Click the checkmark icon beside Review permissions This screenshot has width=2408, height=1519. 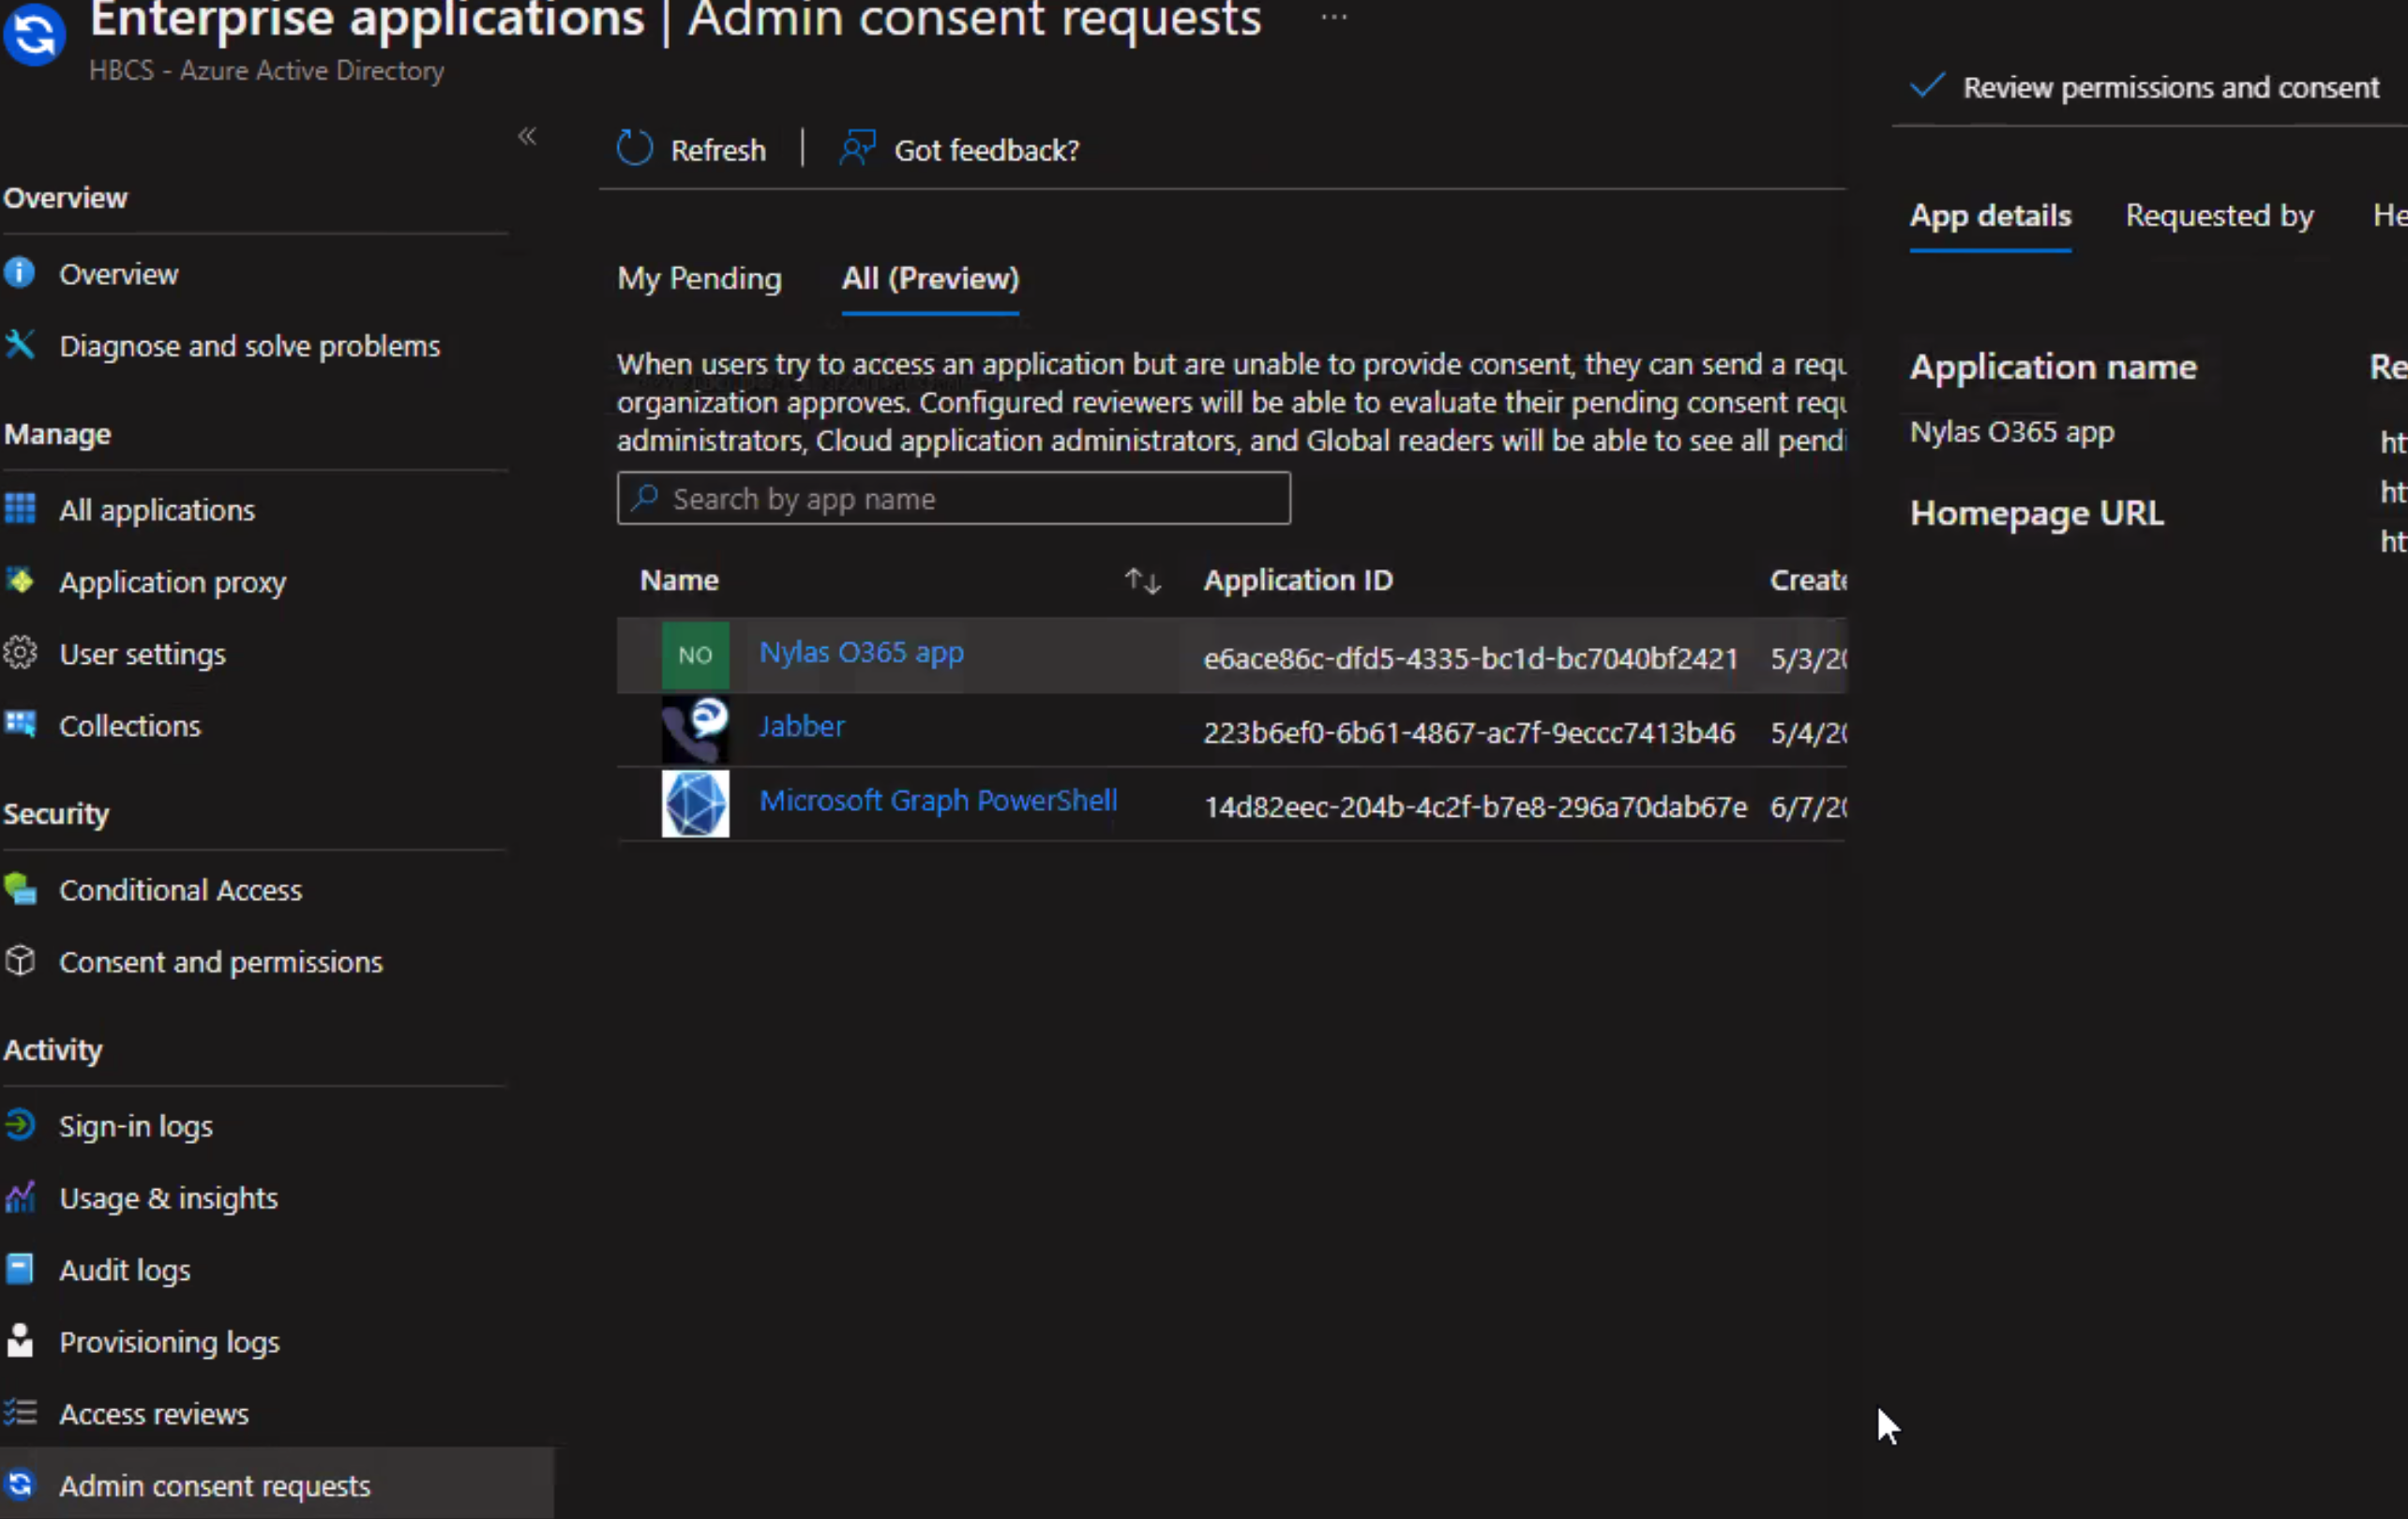point(1927,86)
